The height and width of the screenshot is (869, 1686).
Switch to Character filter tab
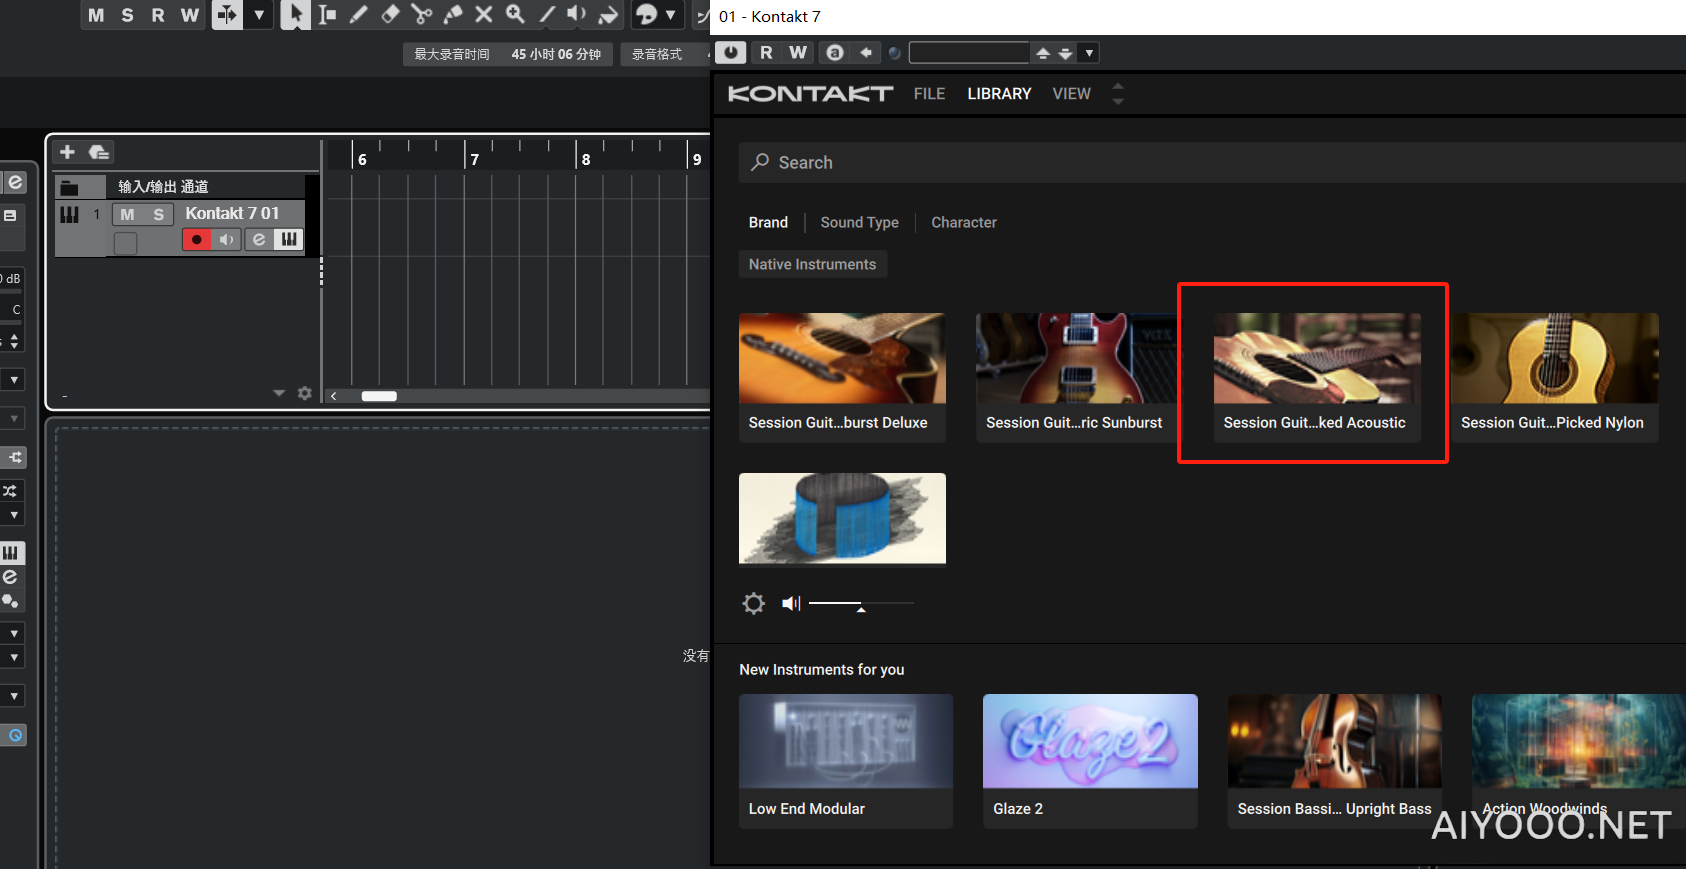[x=964, y=222]
